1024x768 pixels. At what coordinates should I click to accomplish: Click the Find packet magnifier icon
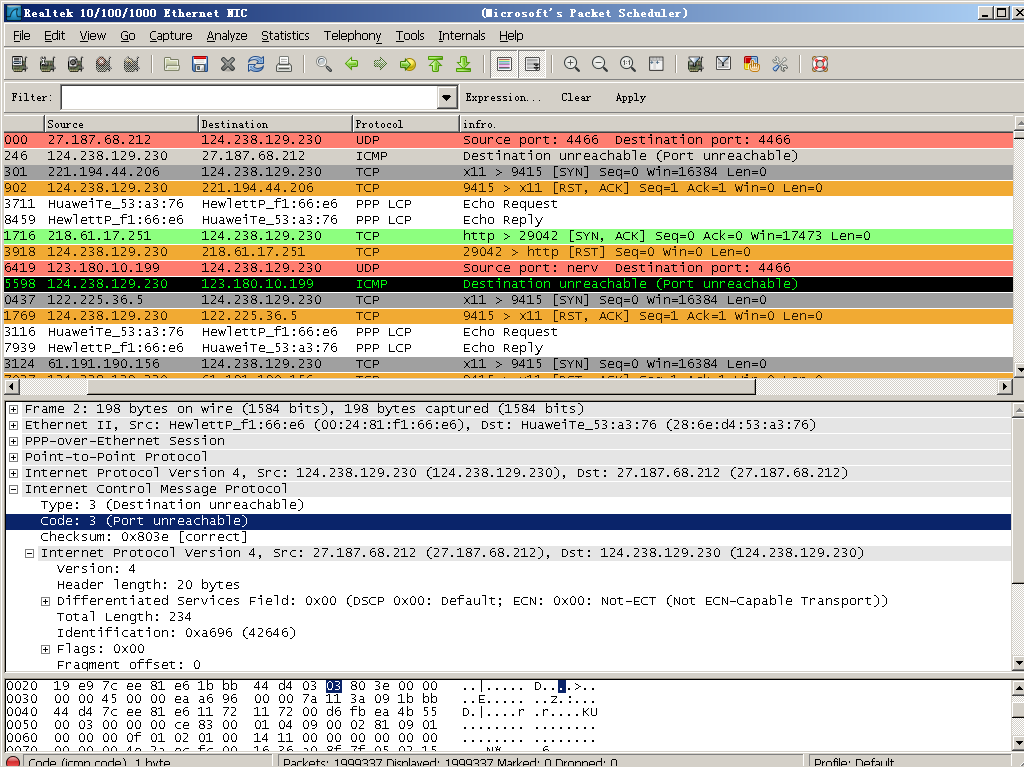click(323, 64)
